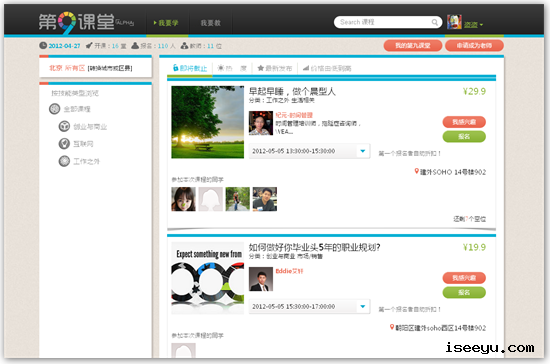Select the 全部课程 category icon in the sidebar

[x=54, y=109]
